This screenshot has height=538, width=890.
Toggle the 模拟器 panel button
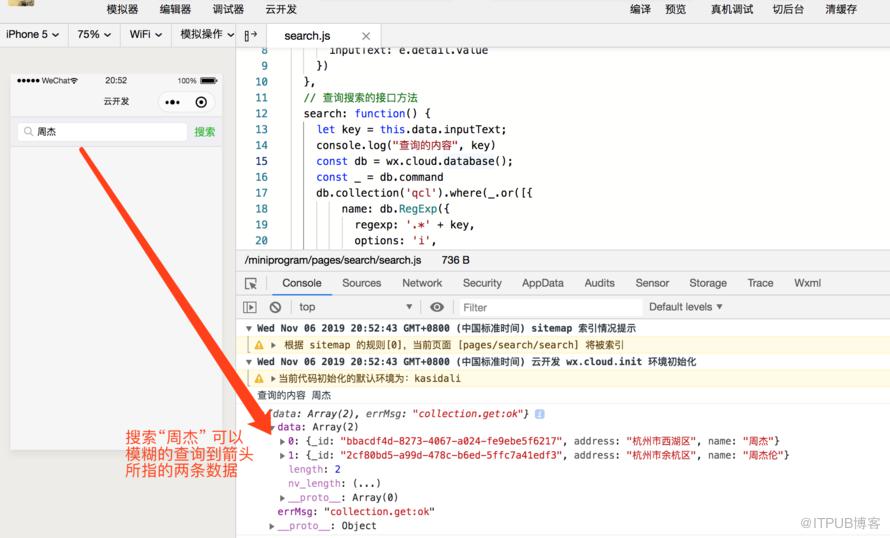pyautogui.click(x=123, y=9)
